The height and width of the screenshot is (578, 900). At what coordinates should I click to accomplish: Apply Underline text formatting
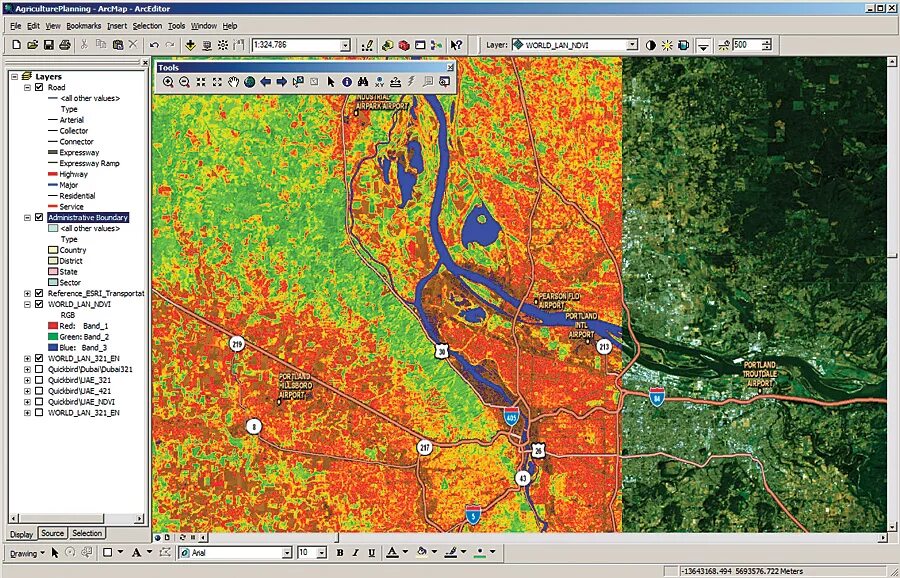coord(372,553)
